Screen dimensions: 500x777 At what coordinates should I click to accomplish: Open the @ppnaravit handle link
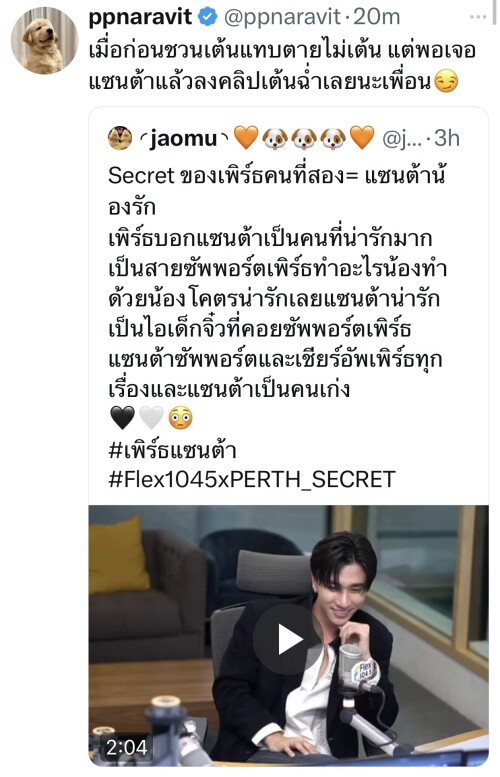pyautogui.click(x=282, y=17)
